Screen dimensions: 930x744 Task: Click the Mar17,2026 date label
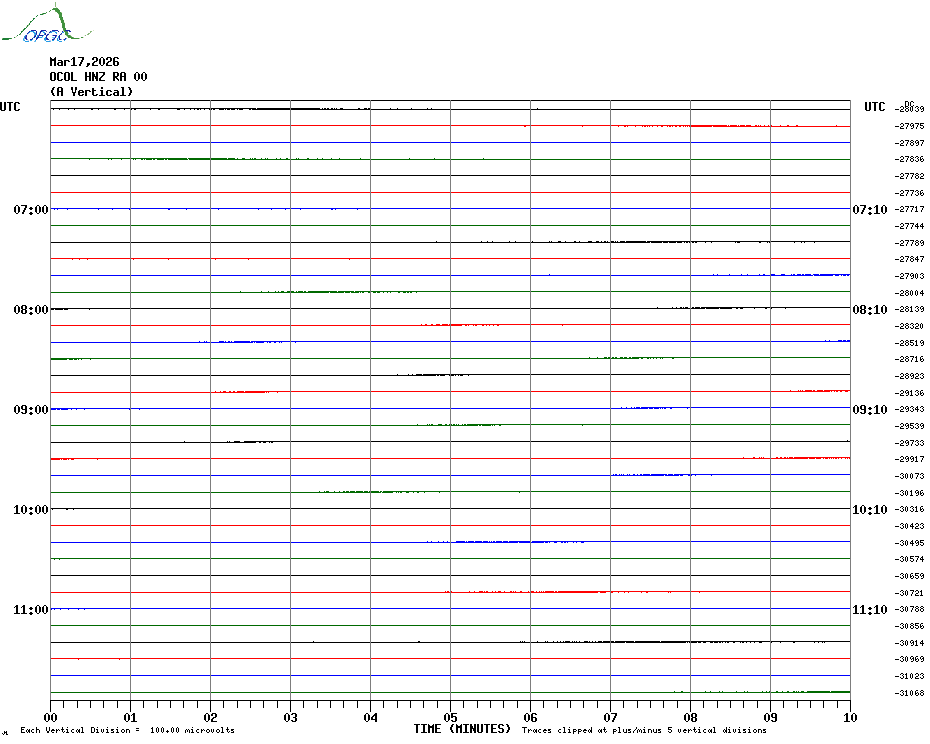click(84, 62)
